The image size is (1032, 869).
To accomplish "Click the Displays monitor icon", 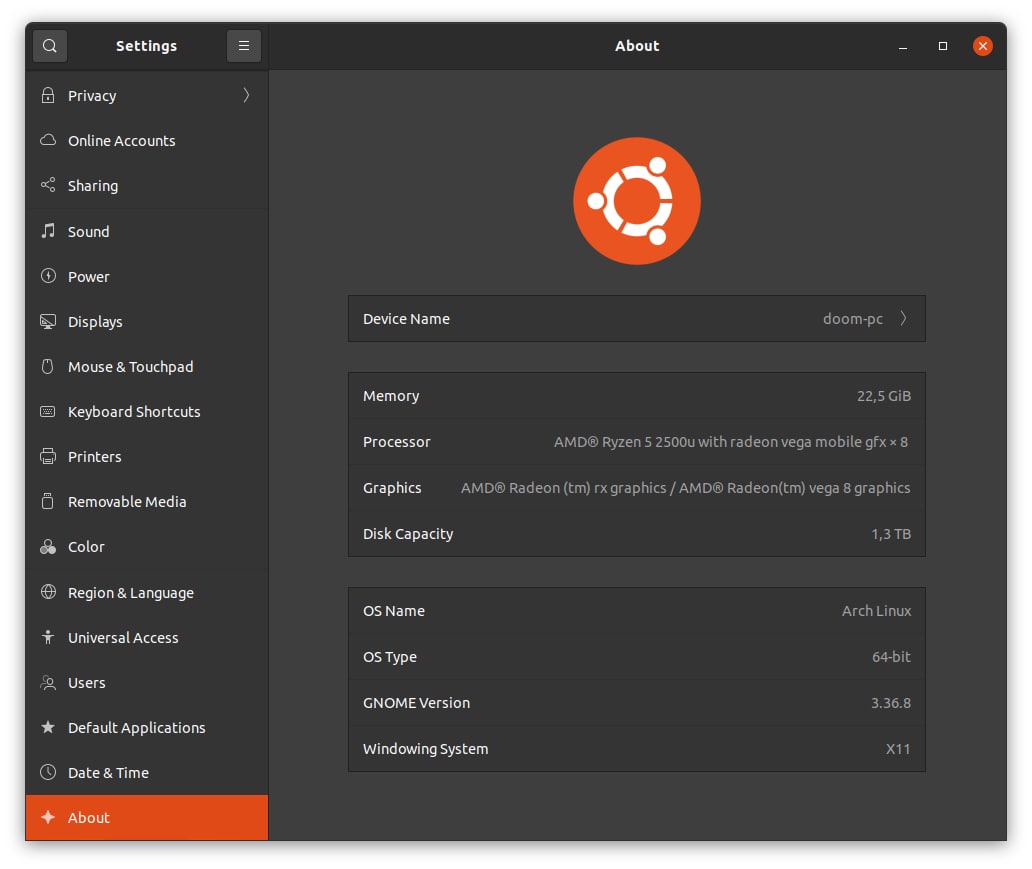I will (x=48, y=321).
